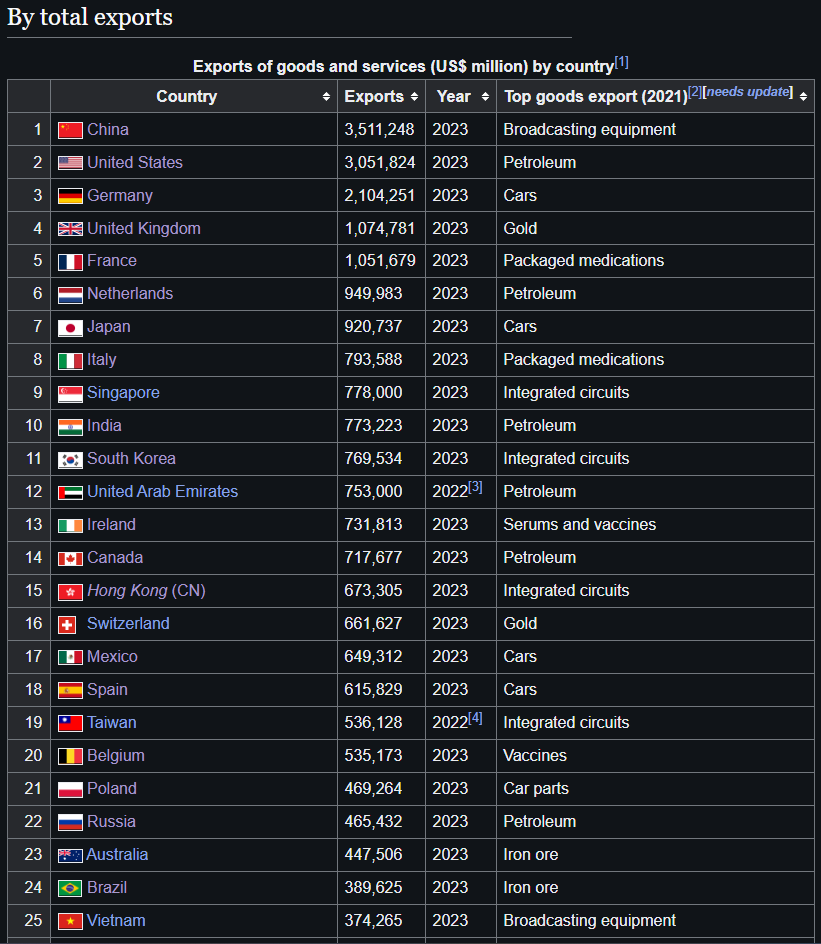Open the Brazil country link
Screen dimensions: 821x944
[107, 888]
